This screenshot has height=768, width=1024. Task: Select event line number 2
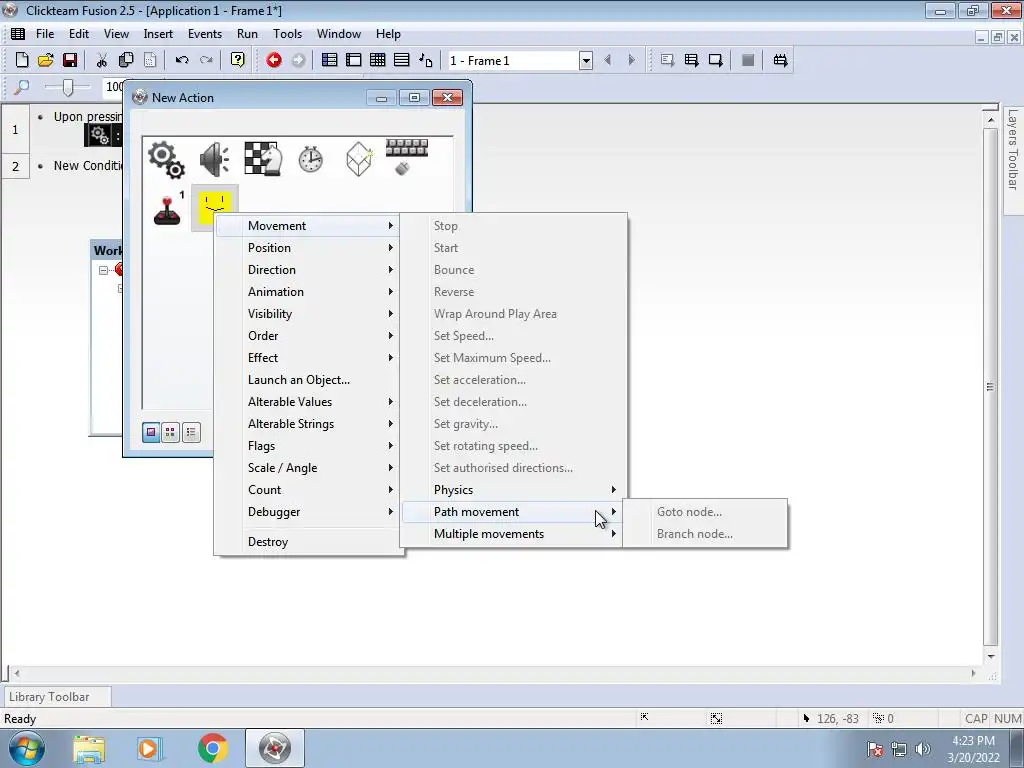[15, 166]
